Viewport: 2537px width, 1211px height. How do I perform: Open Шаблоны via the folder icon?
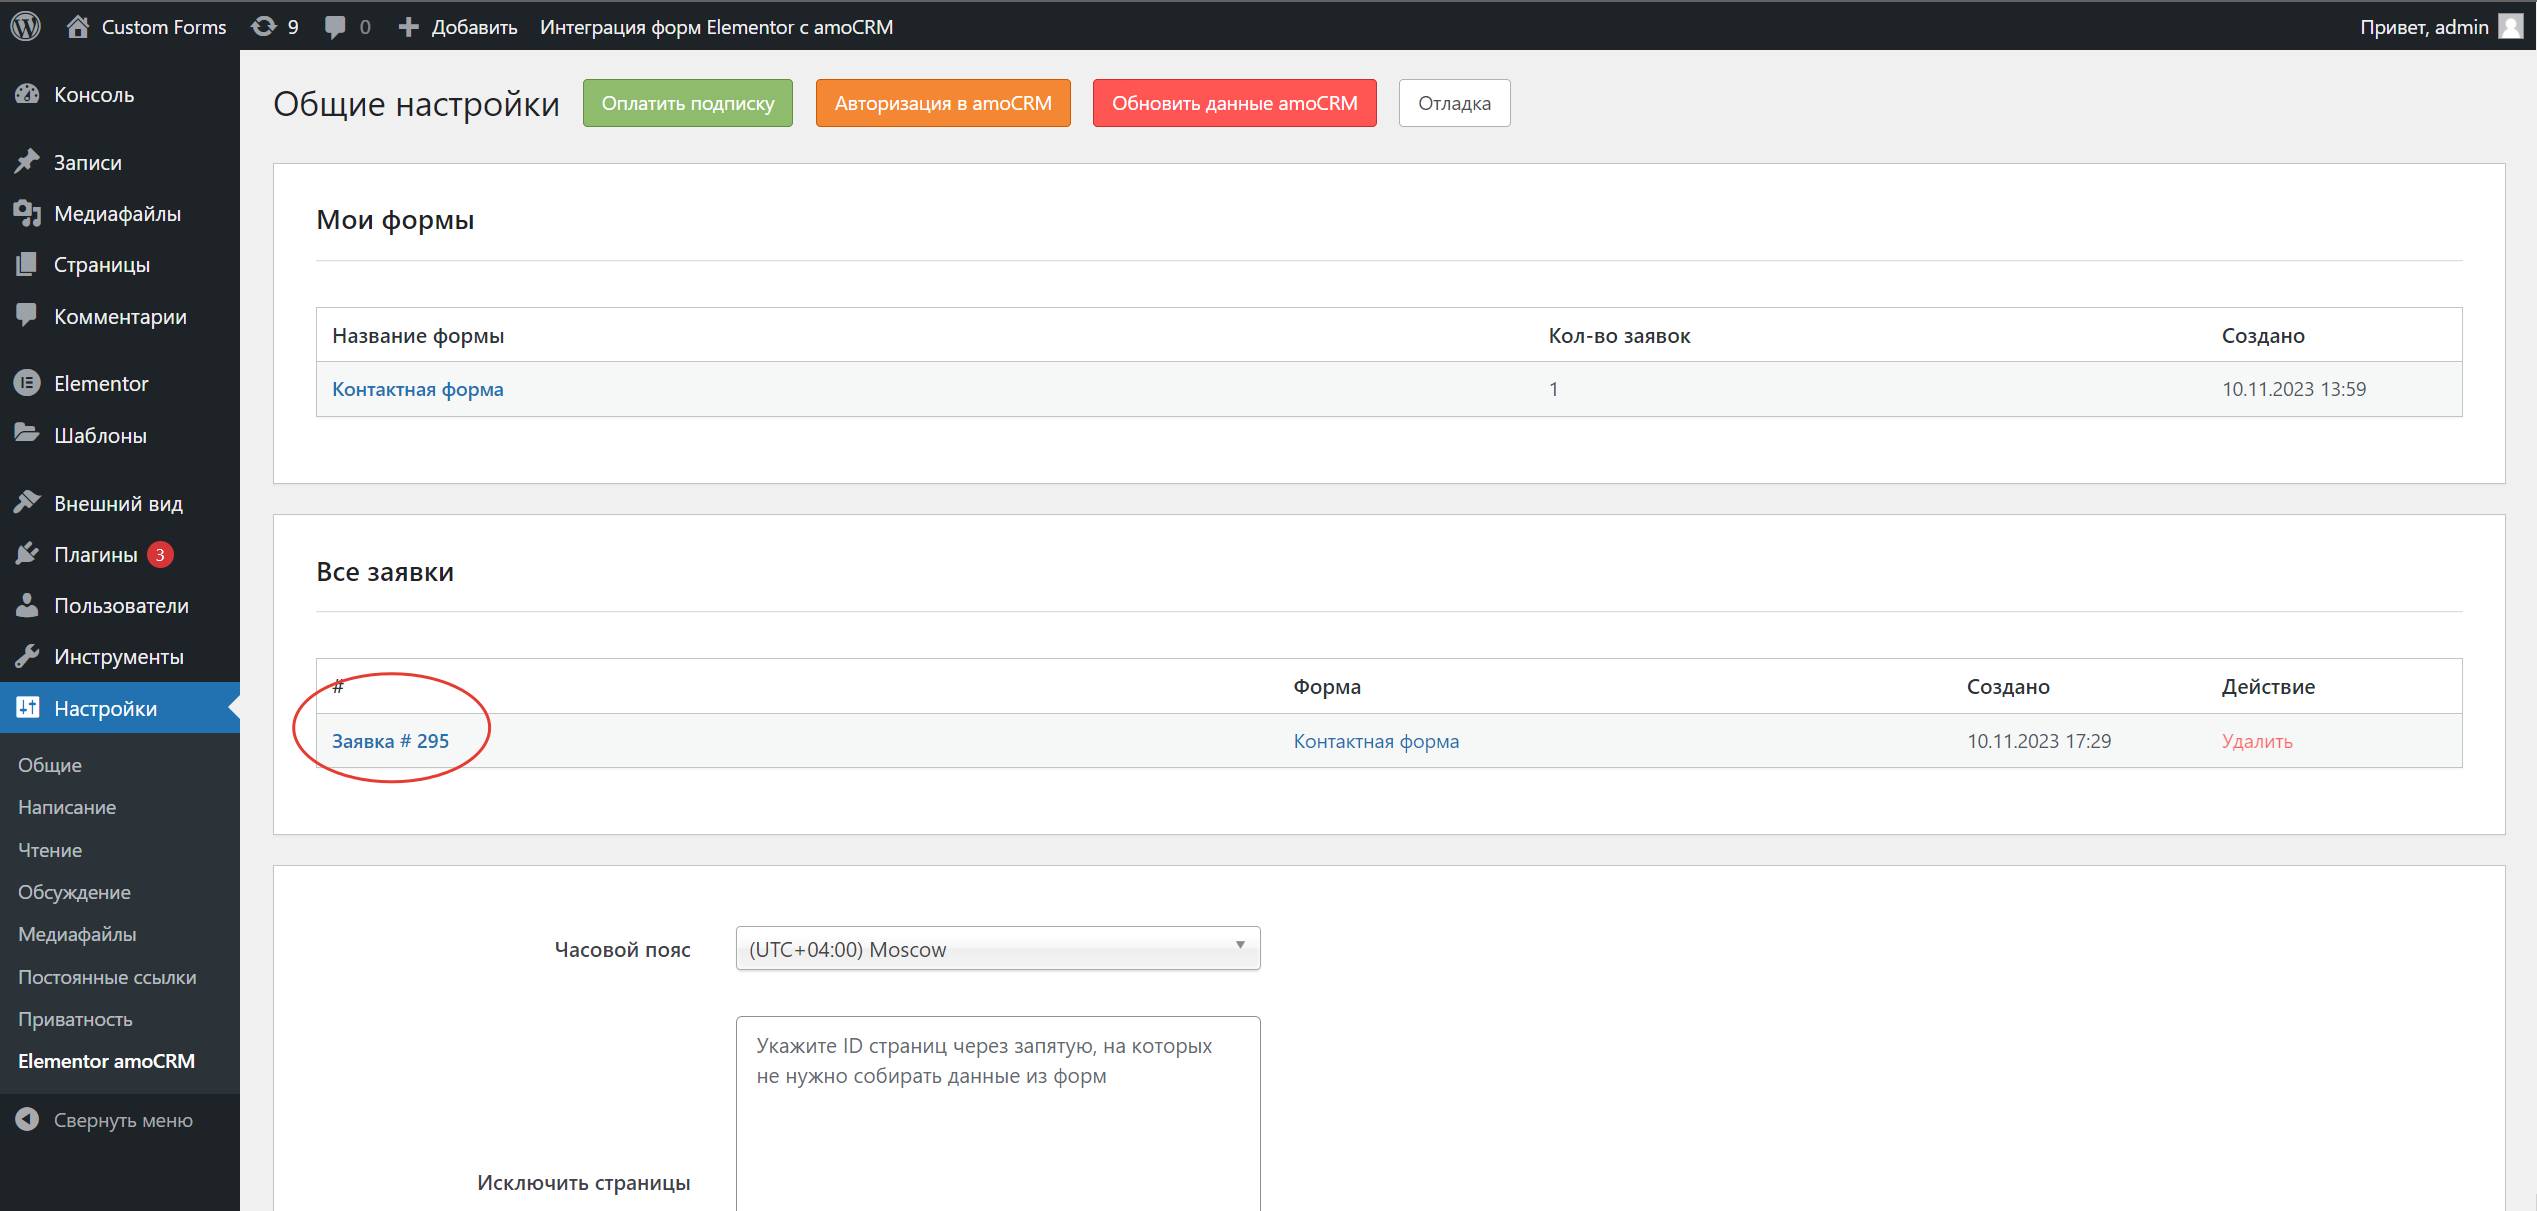[27, 434]
